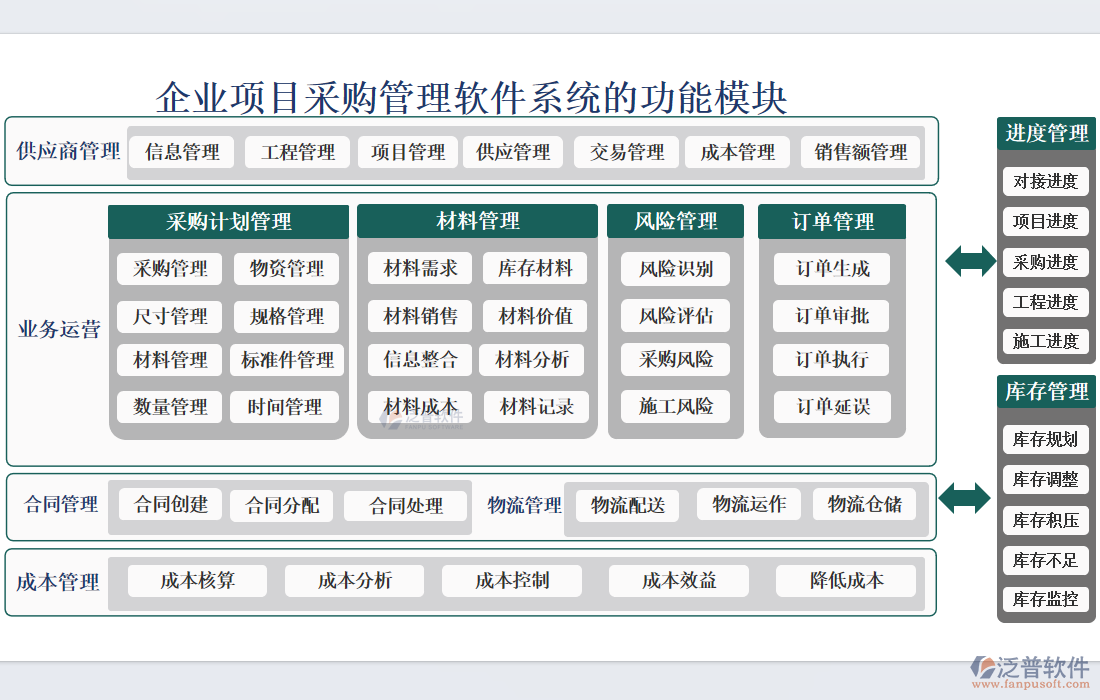The image size is (1100, 700).
Task: Click the 信息管理 button under 供应商管理
Action: point(181,152)
